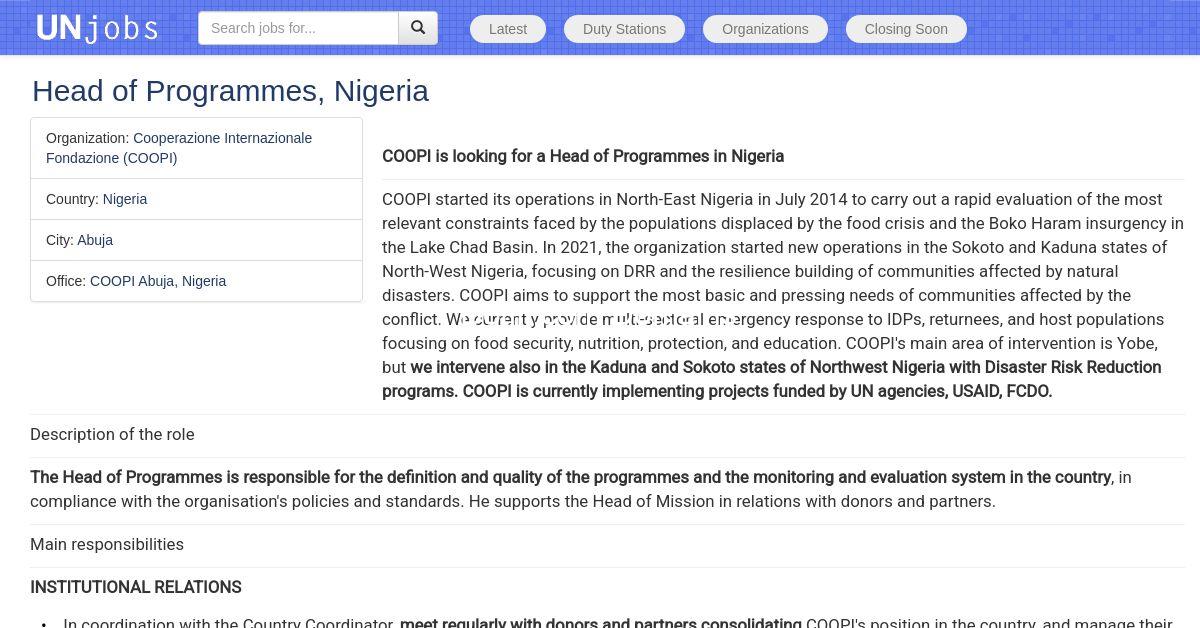Select the 'Description of the role' heading
The image size is (1200, 628).
point(112,434)
